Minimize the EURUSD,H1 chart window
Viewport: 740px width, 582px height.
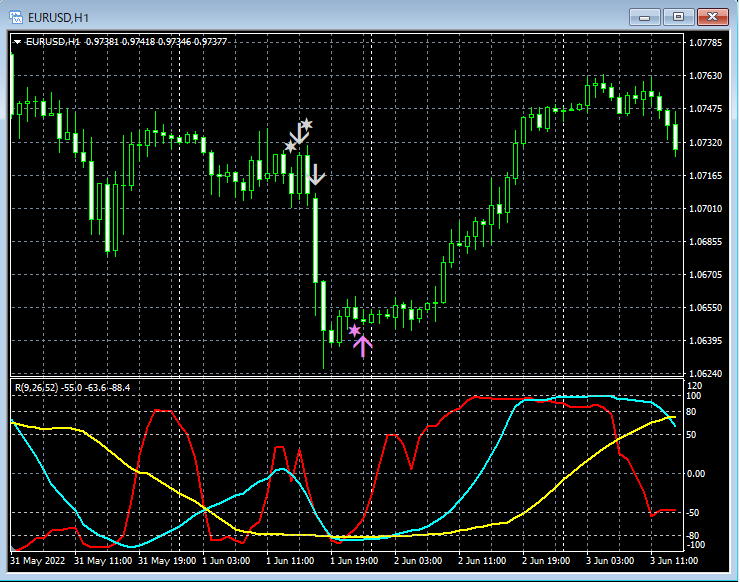[644, 17]
